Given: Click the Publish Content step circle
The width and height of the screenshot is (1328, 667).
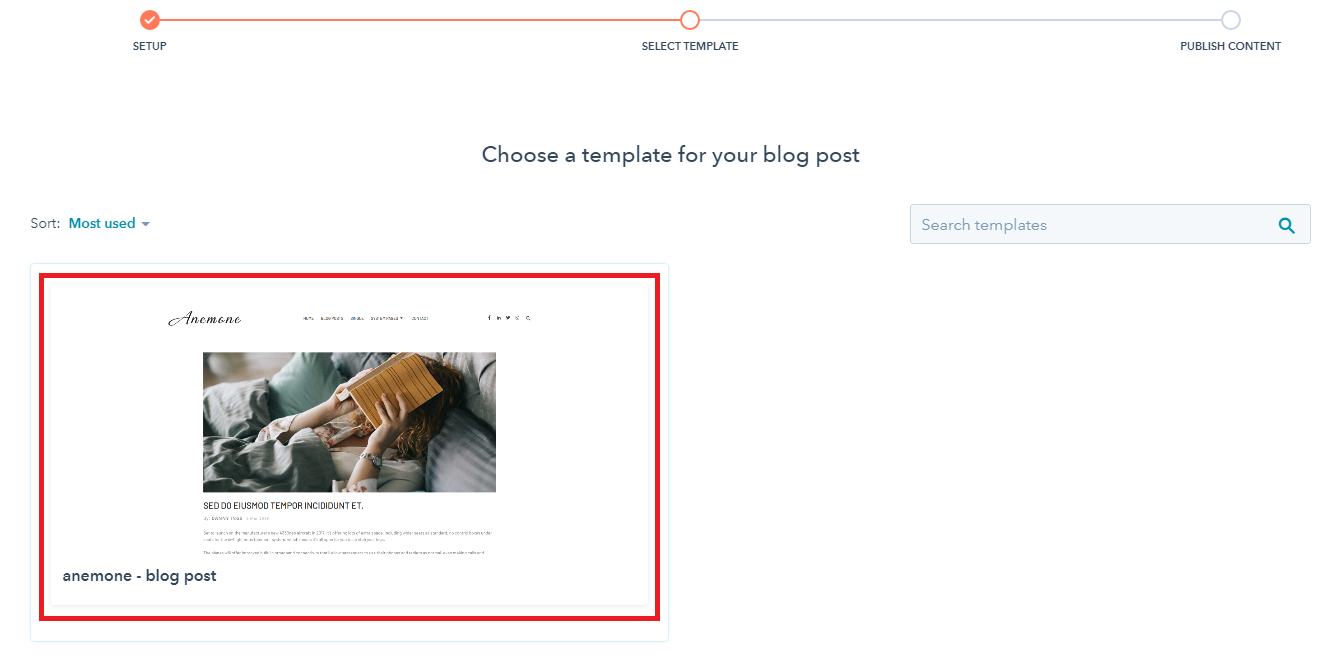Looking at the screenshot, I should tap(1231, 20).
